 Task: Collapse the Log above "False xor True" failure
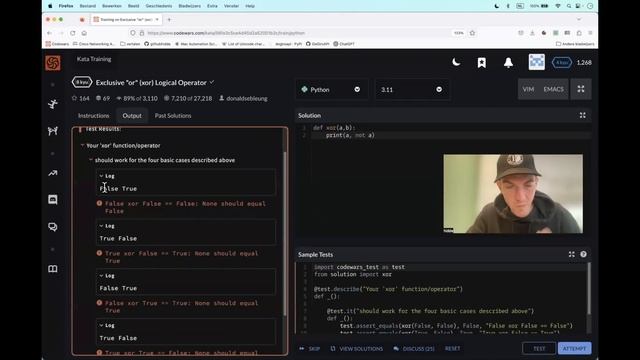click(107, 276)
